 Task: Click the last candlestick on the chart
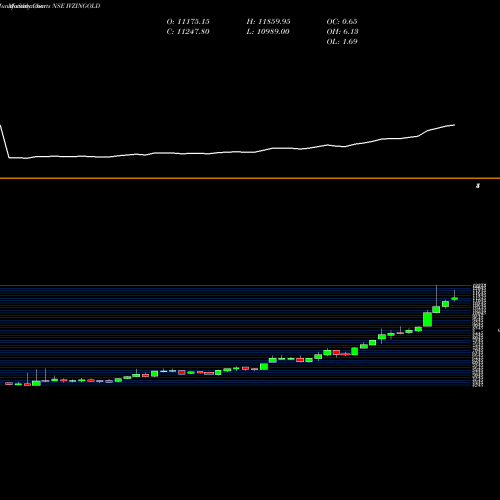(454, 298)
